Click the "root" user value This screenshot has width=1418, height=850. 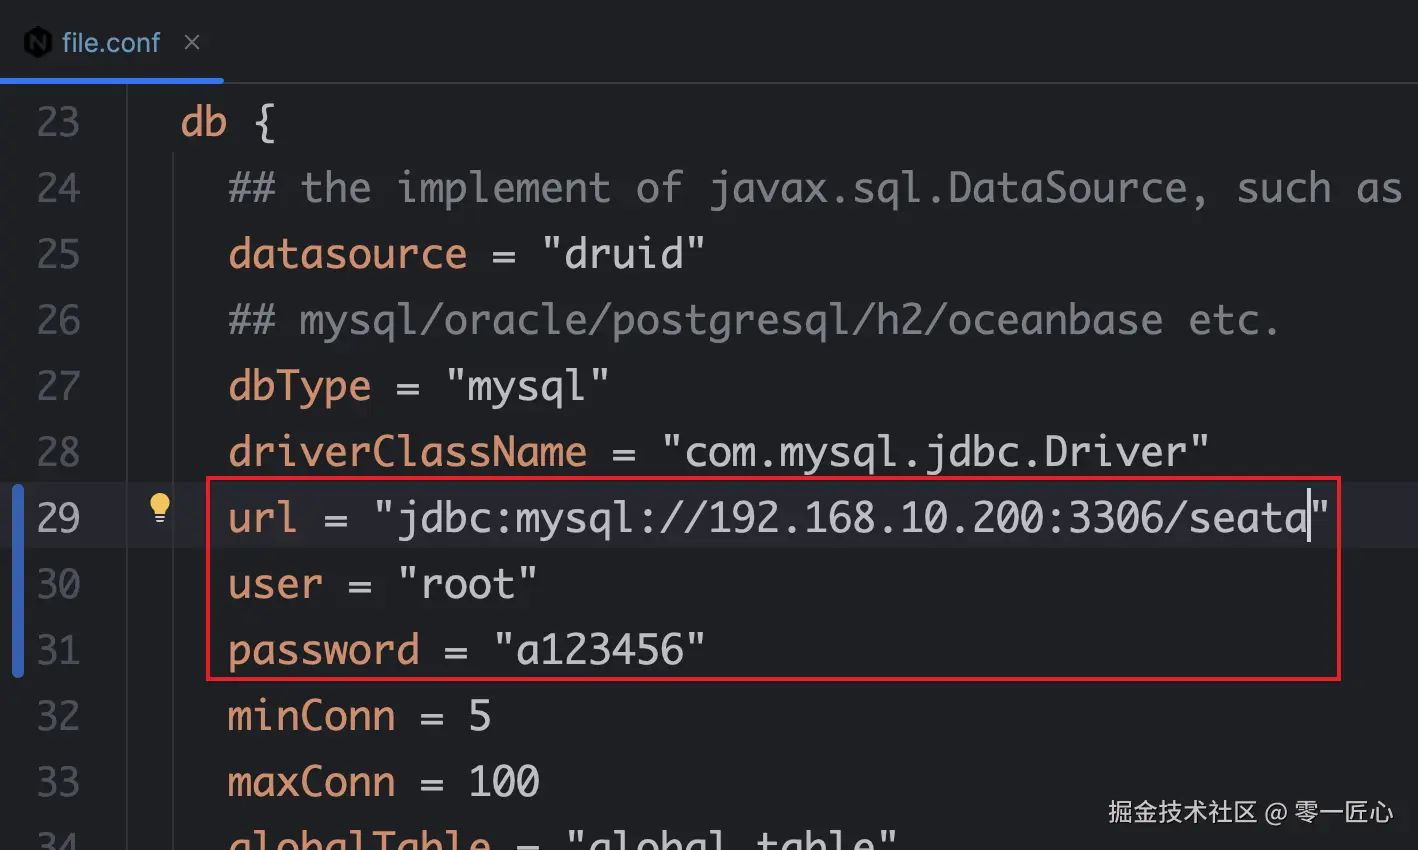click(x=467, y=585)
